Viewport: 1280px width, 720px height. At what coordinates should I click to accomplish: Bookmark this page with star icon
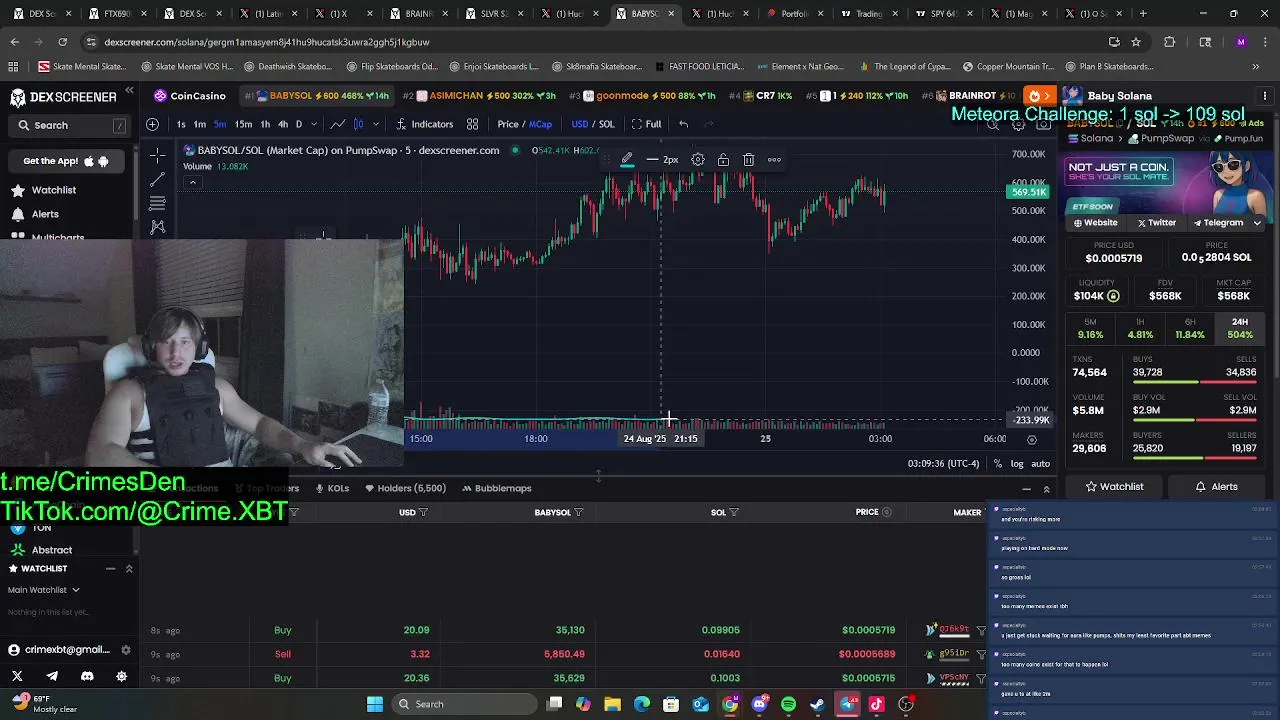pyautogui.click(x=1136, y=42)
